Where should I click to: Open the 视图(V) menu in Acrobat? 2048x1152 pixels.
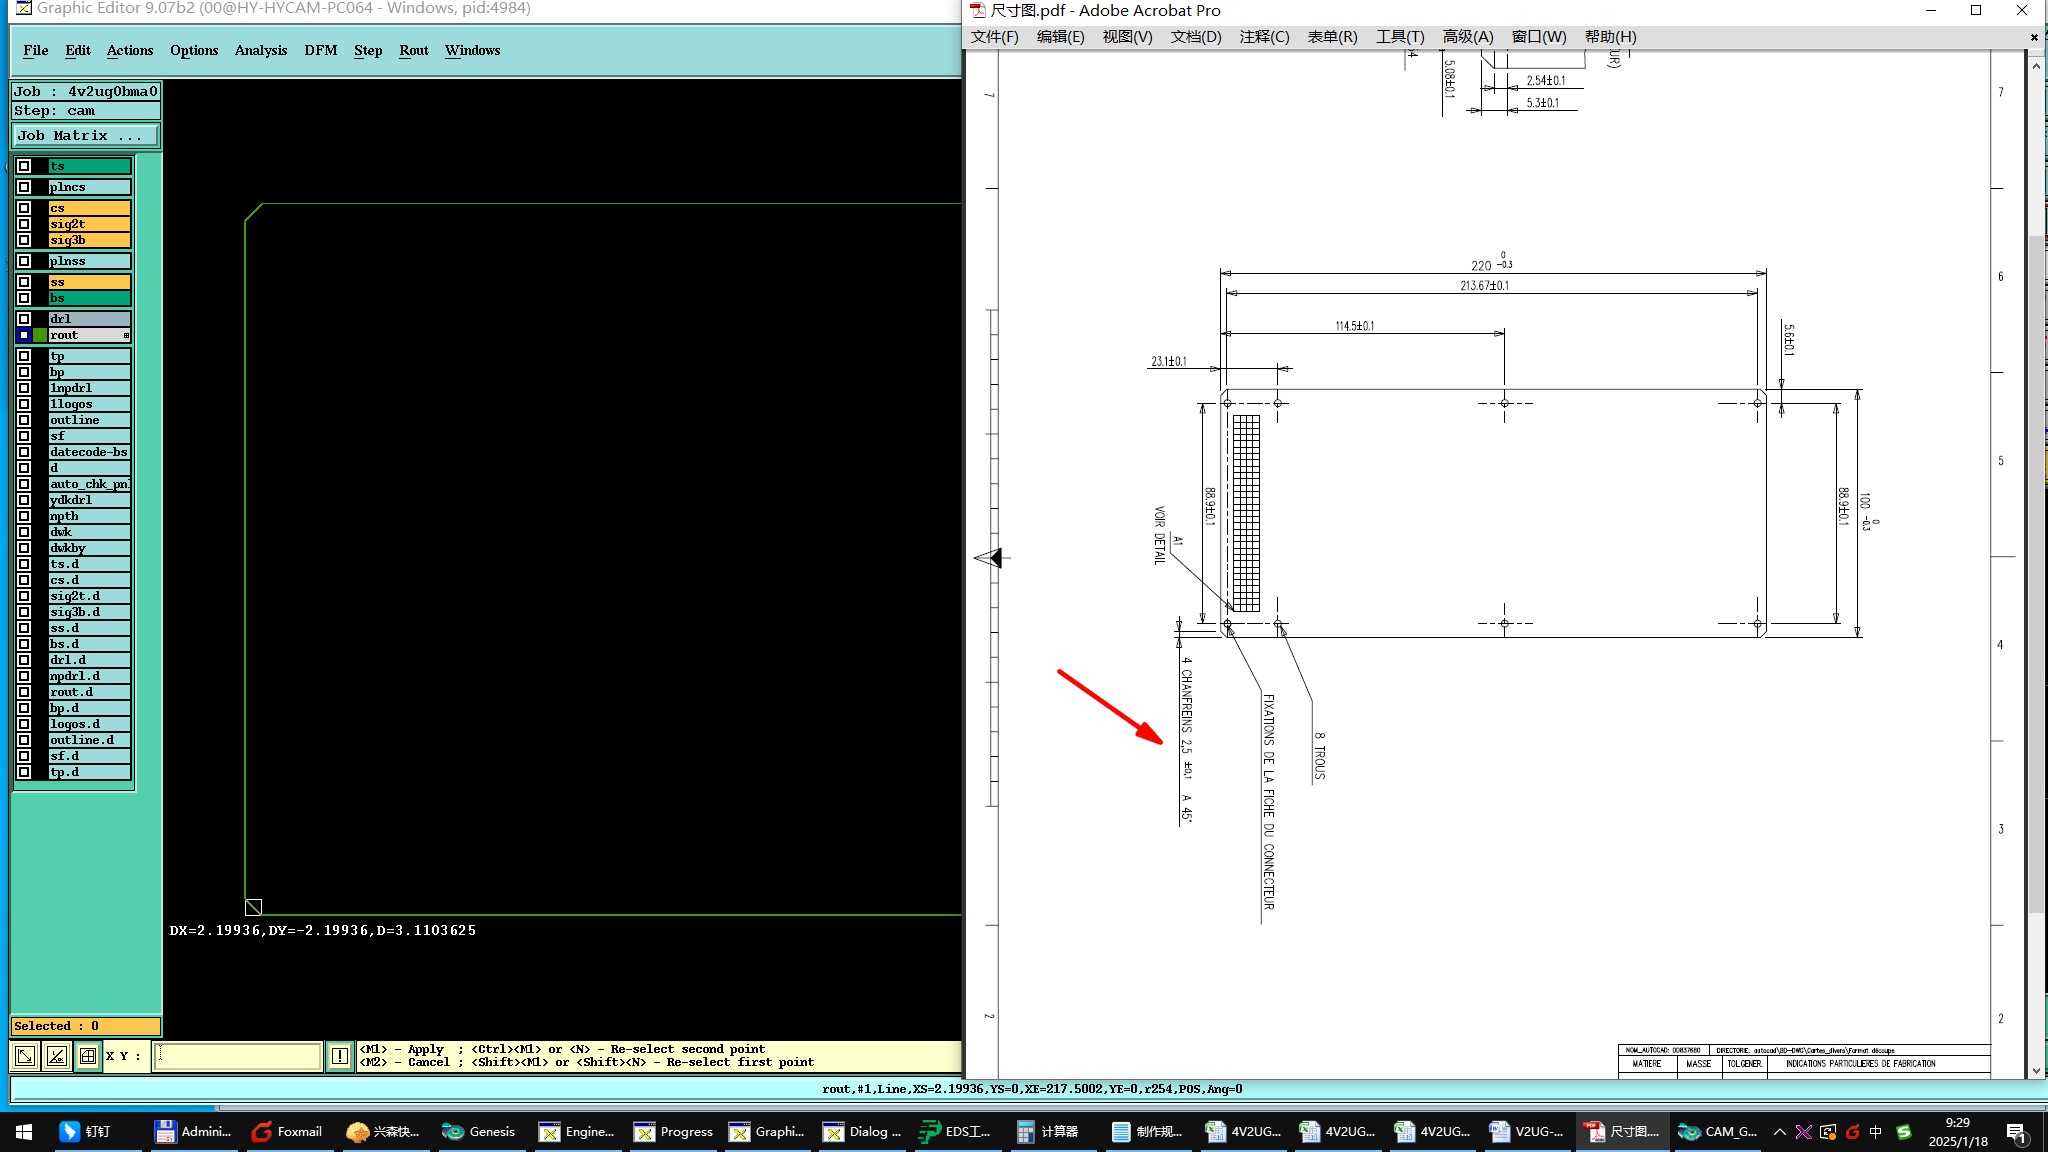point(1127,37)
